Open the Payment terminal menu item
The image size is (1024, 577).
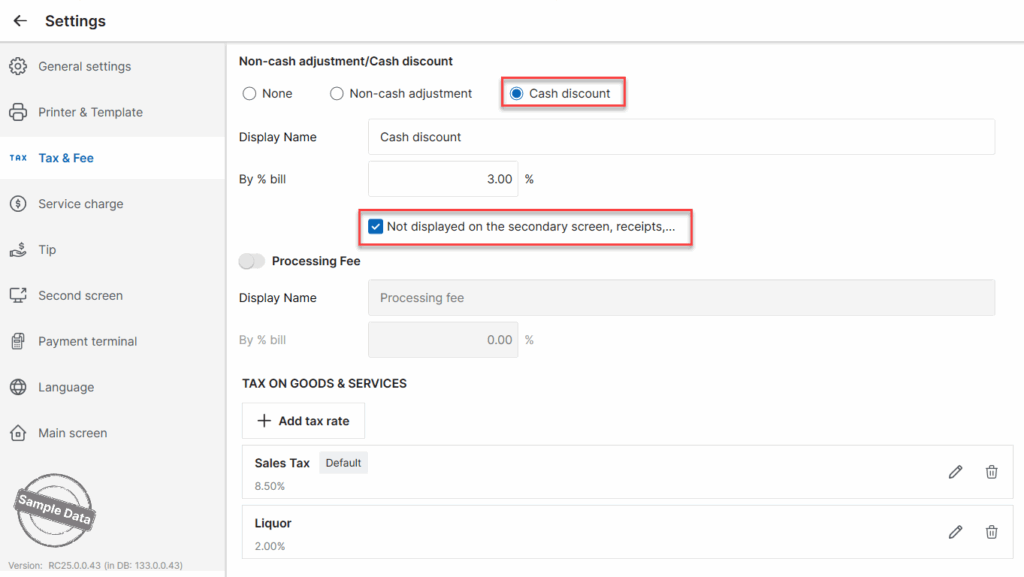click(87, 342)
